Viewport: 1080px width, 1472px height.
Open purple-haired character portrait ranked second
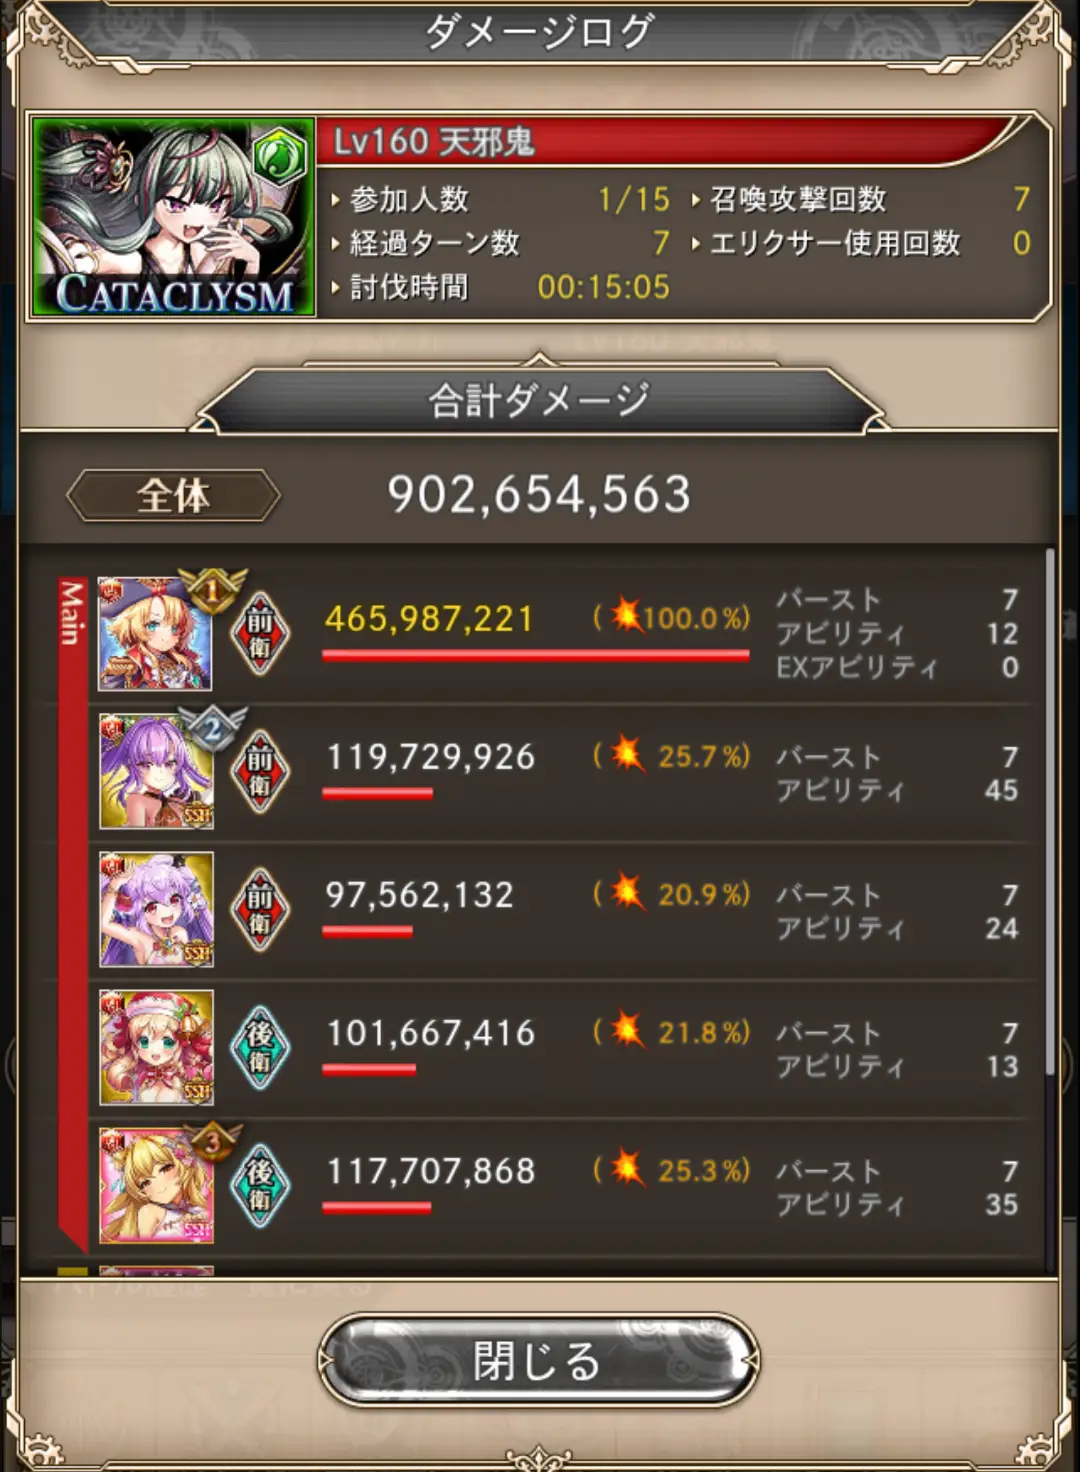156,771
